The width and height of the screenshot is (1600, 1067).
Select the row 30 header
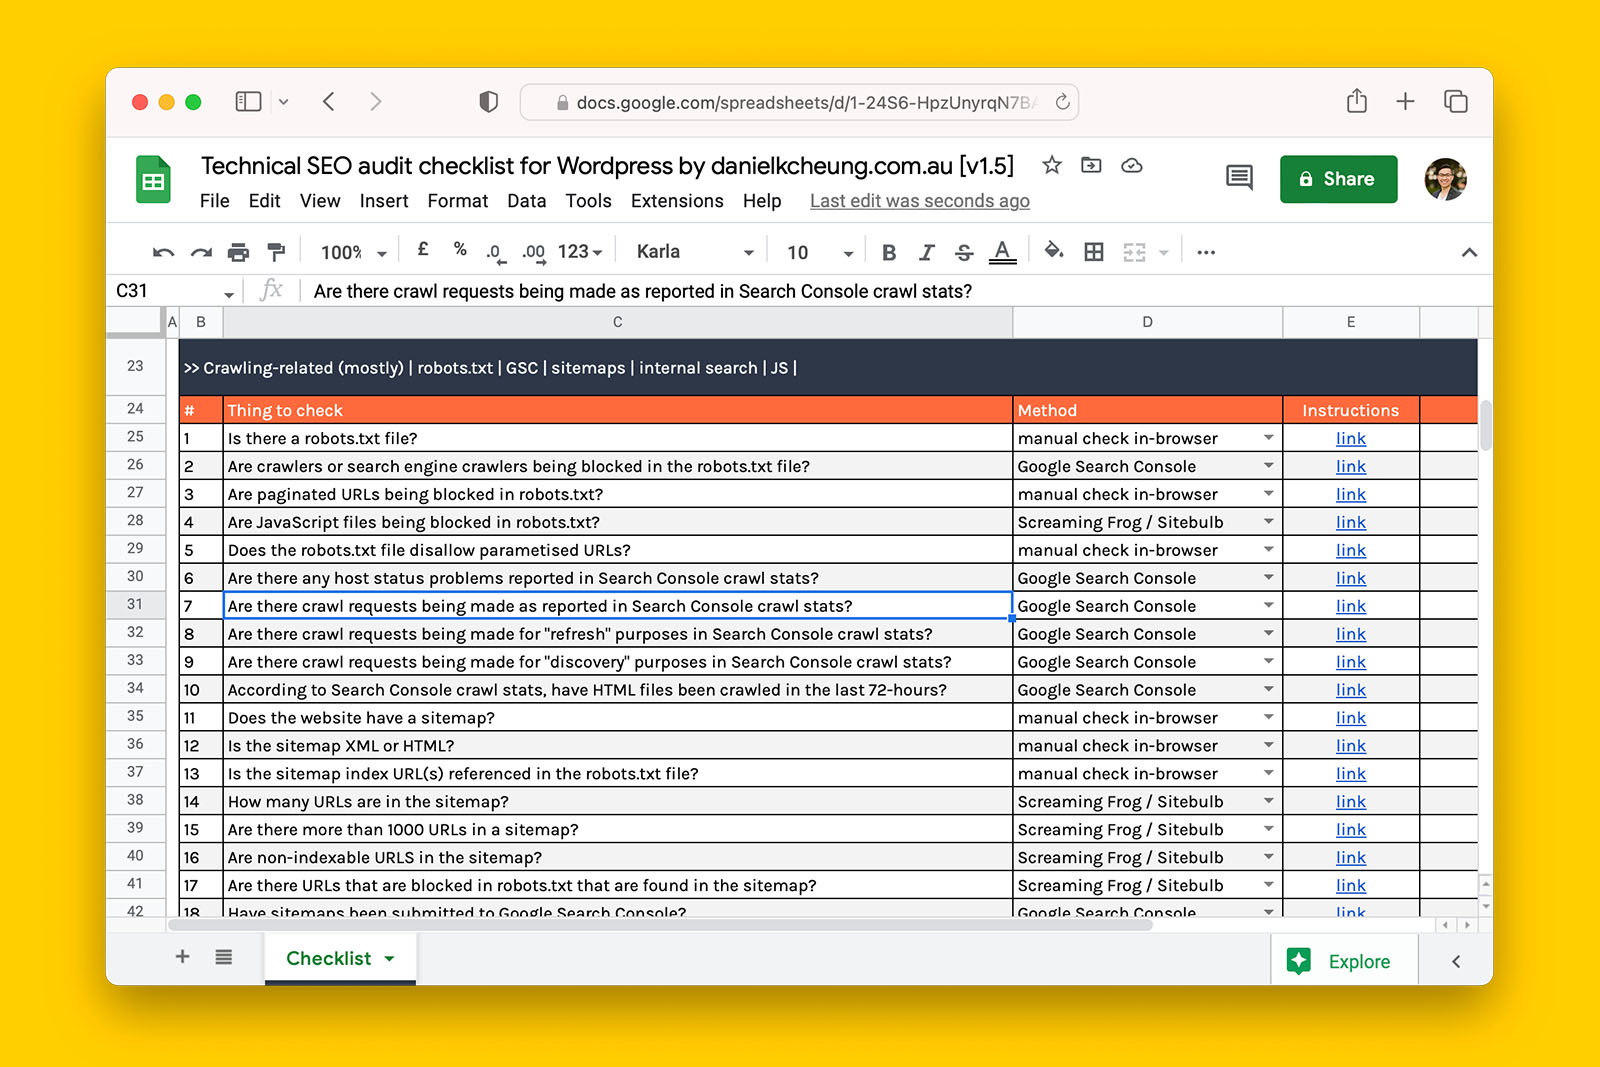[135, 577]
